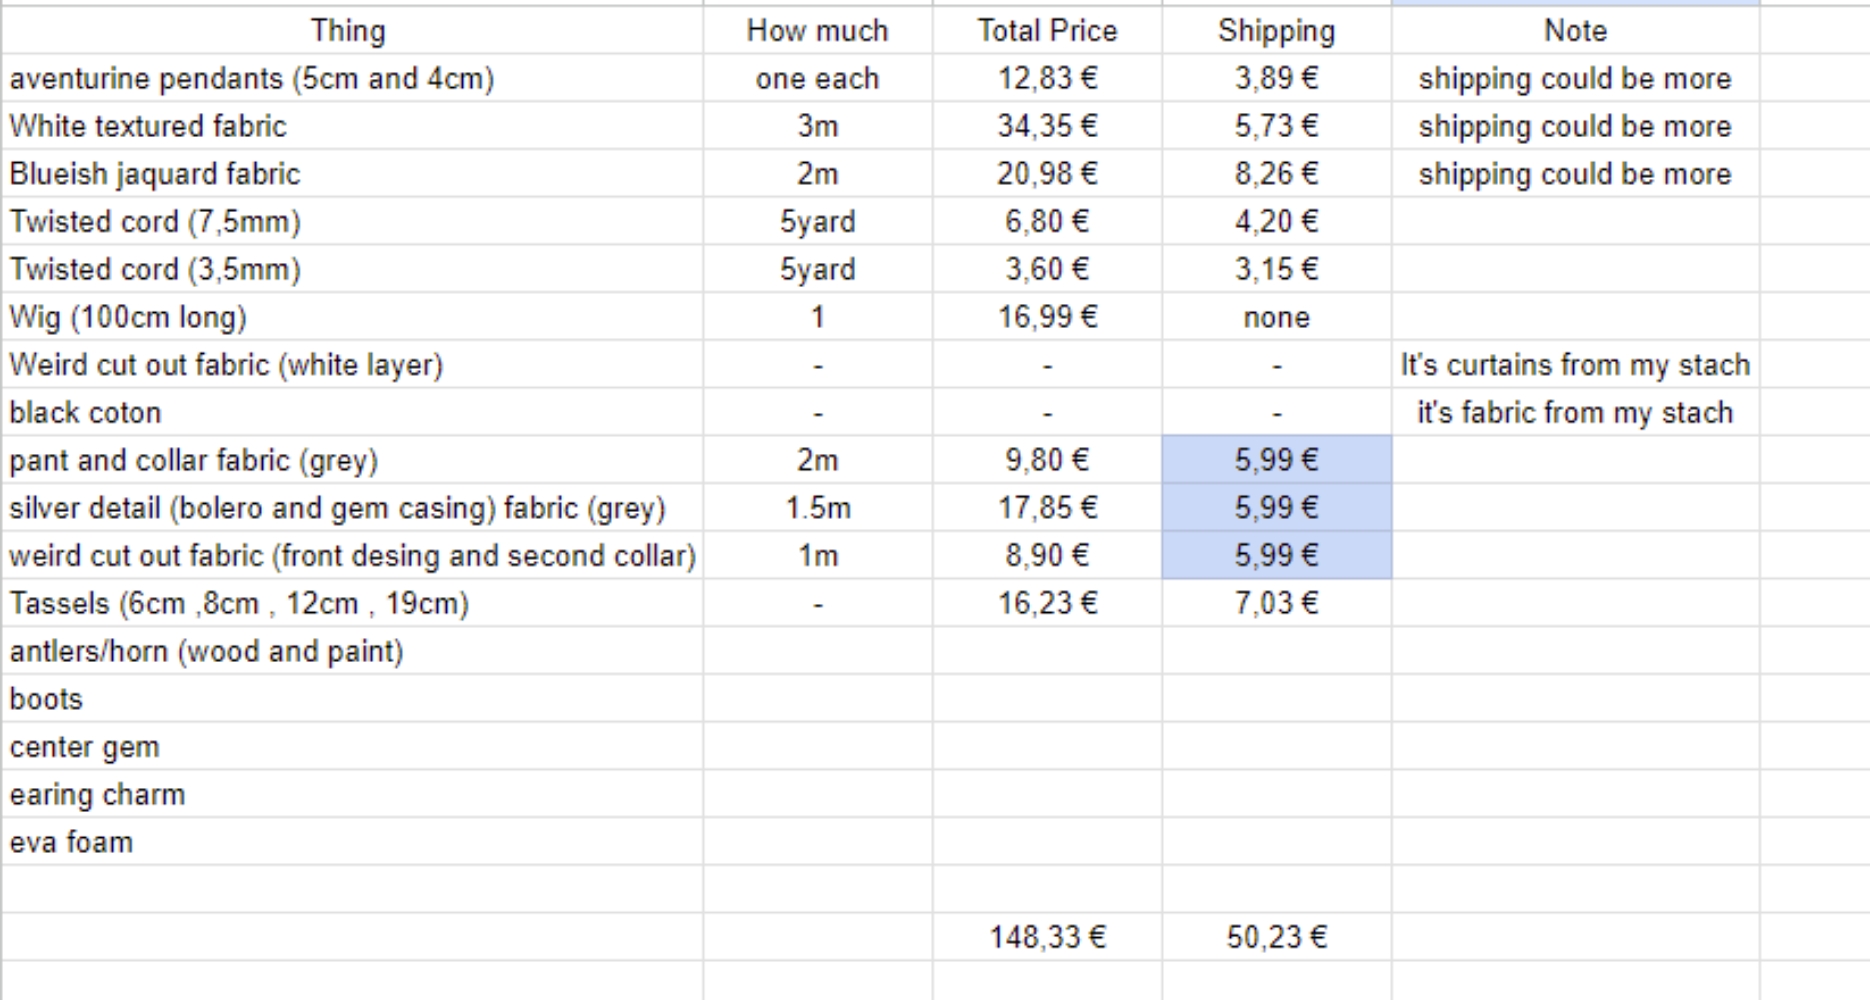
Task: Click highlighted shipping cell in pant and collar row
Action: (x=1276, y=460)
